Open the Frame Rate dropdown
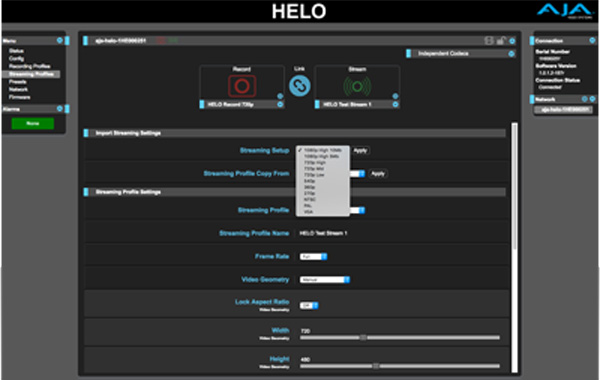The image size is (600, 380). 313,256
